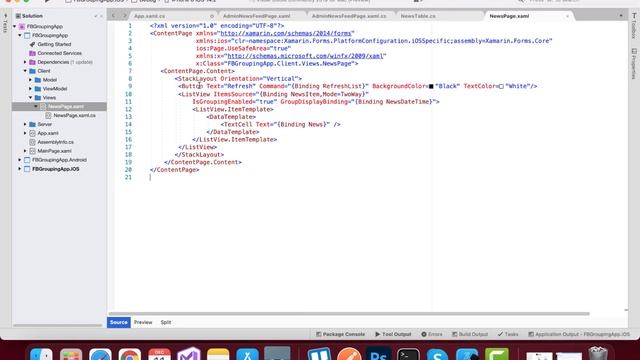The image size is (640, 360).
Task: Click line number 21 in the gutter
Action: (x=128, y=177)
